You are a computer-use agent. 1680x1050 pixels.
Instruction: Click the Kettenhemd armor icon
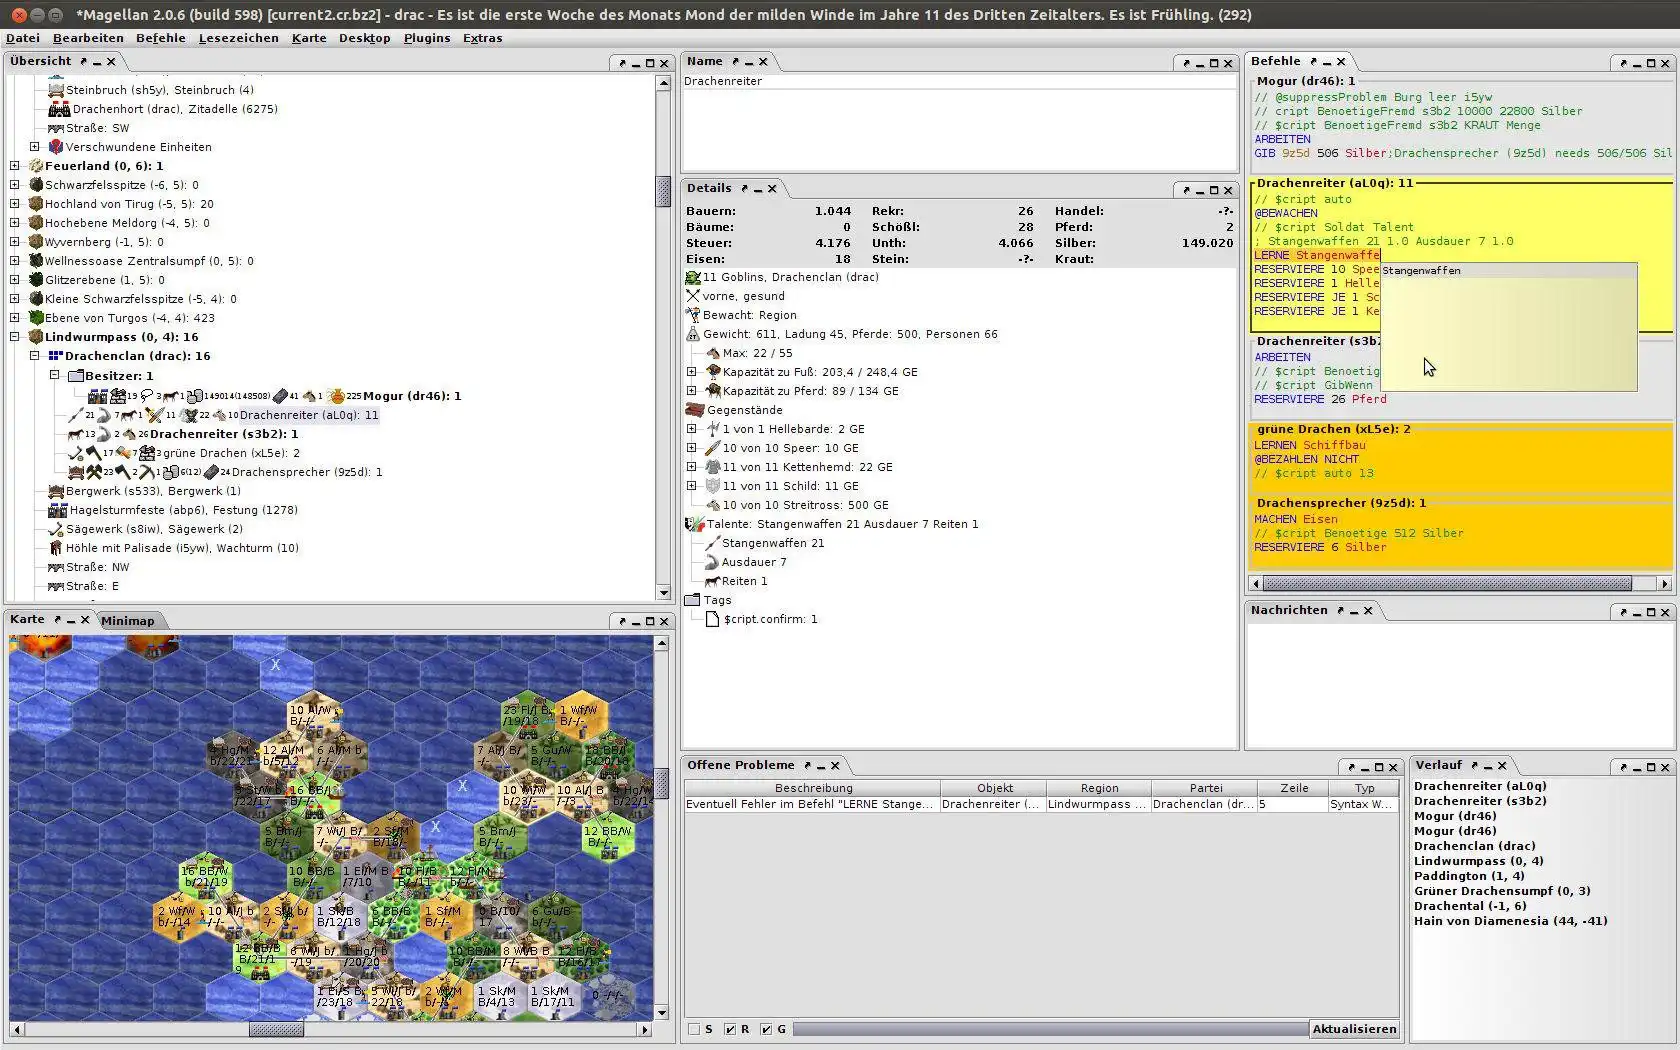point(713,467)
